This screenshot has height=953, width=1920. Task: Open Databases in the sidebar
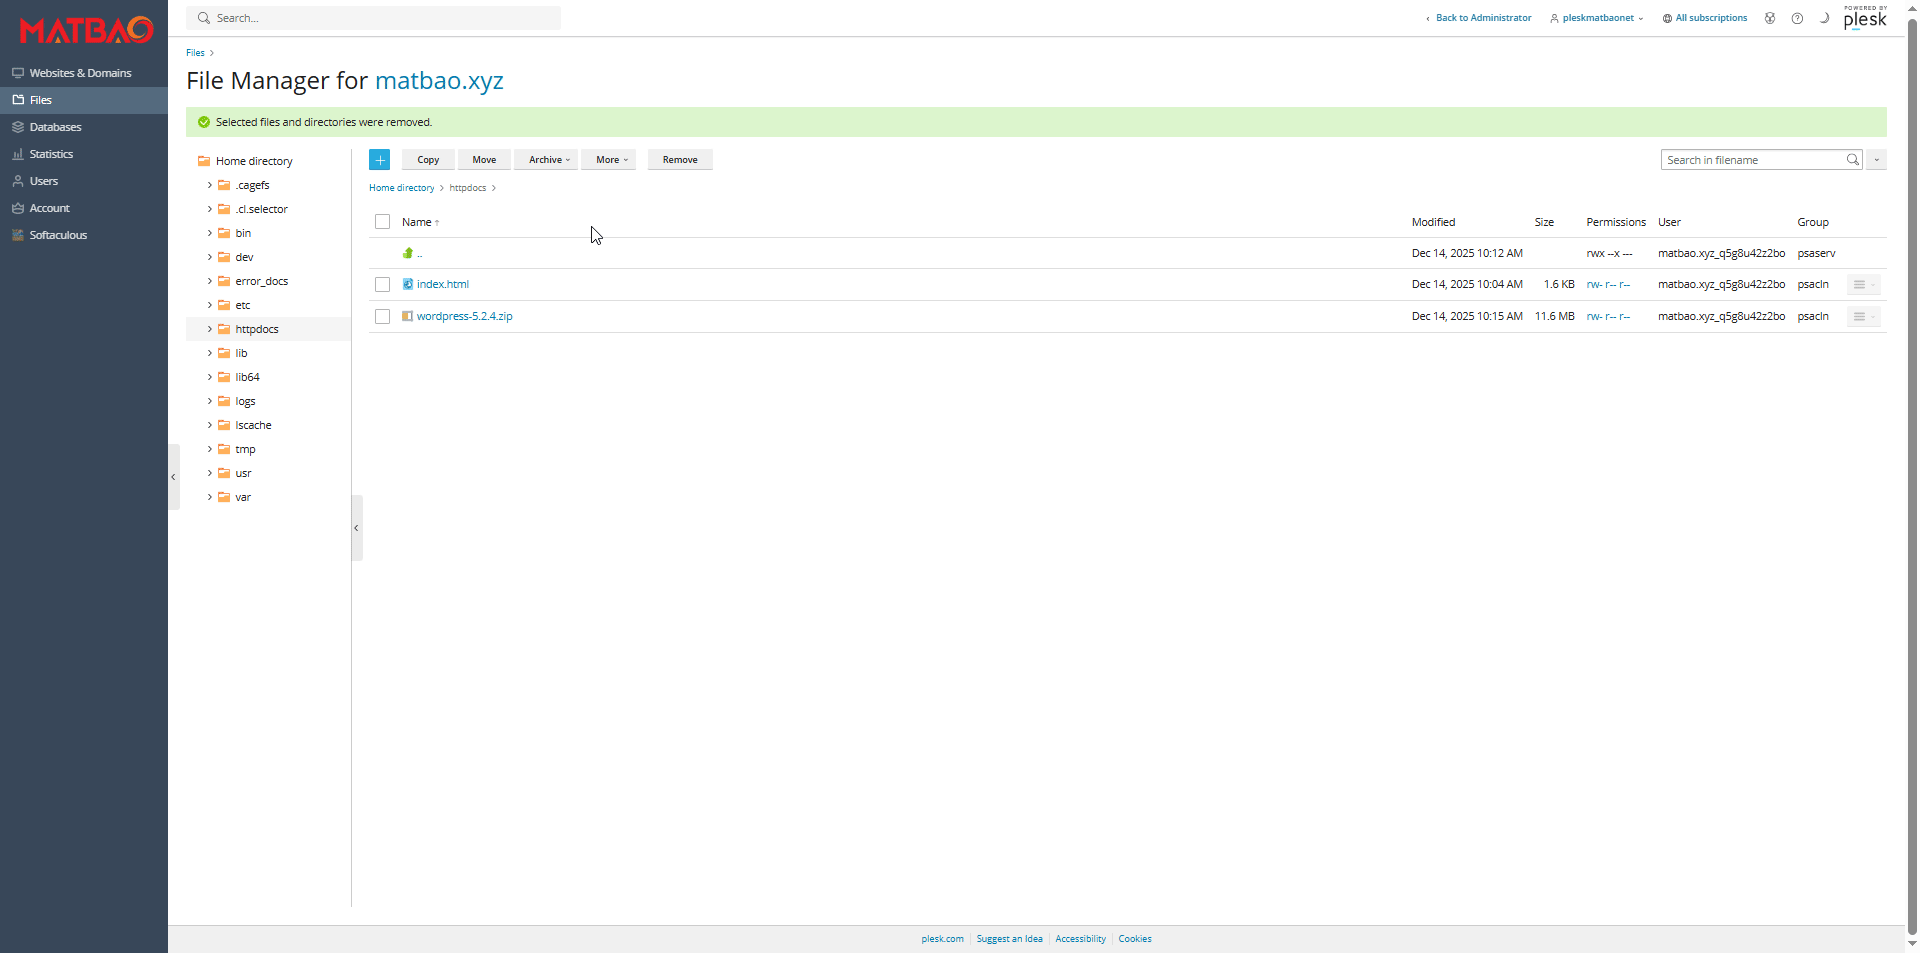(55, 127)
